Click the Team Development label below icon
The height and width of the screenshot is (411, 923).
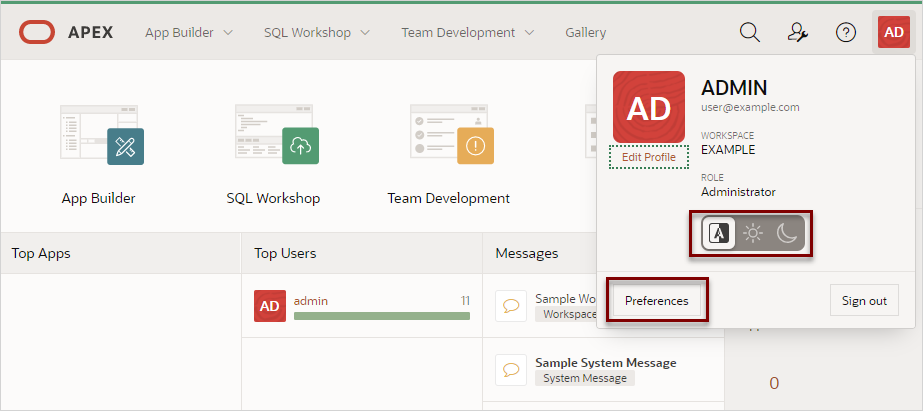[449, 198]
